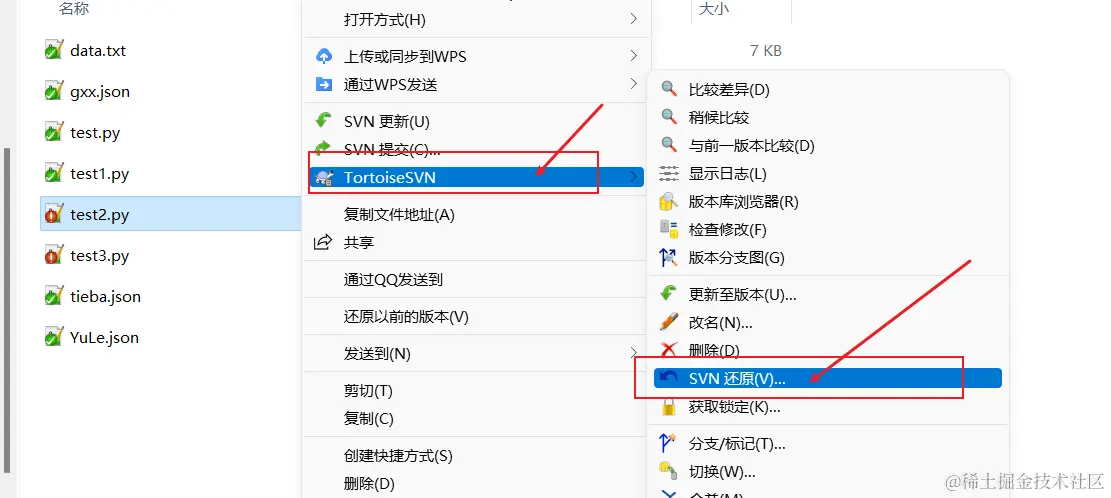Select the test3.py file in the list
This screenshot has width=1111, height=498.
(x=99, y=255)
